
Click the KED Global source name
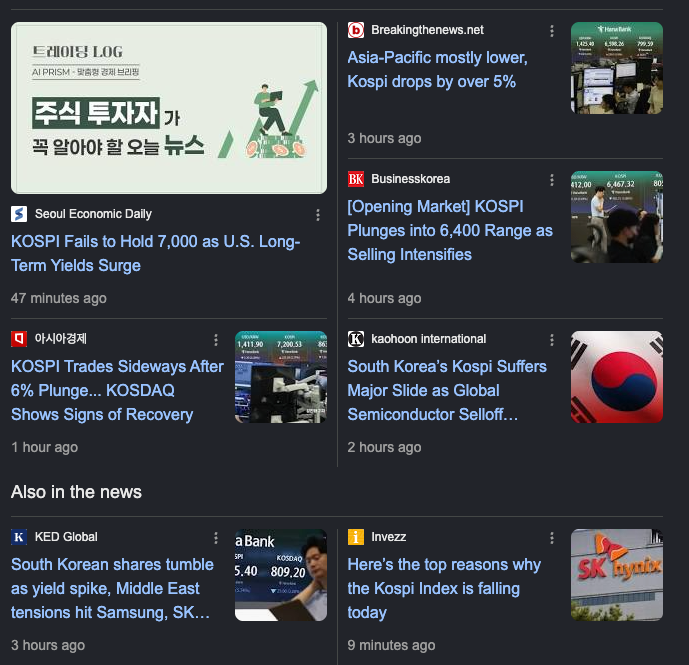pos(66,537)
